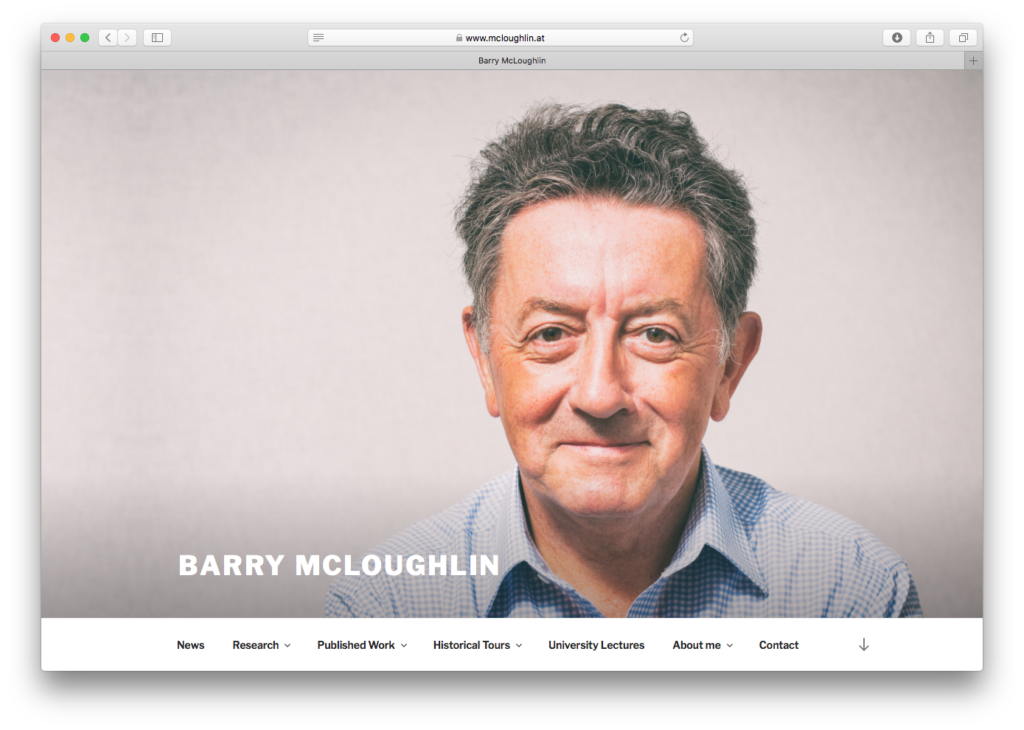Open the University Lectures page

point(596,645)
